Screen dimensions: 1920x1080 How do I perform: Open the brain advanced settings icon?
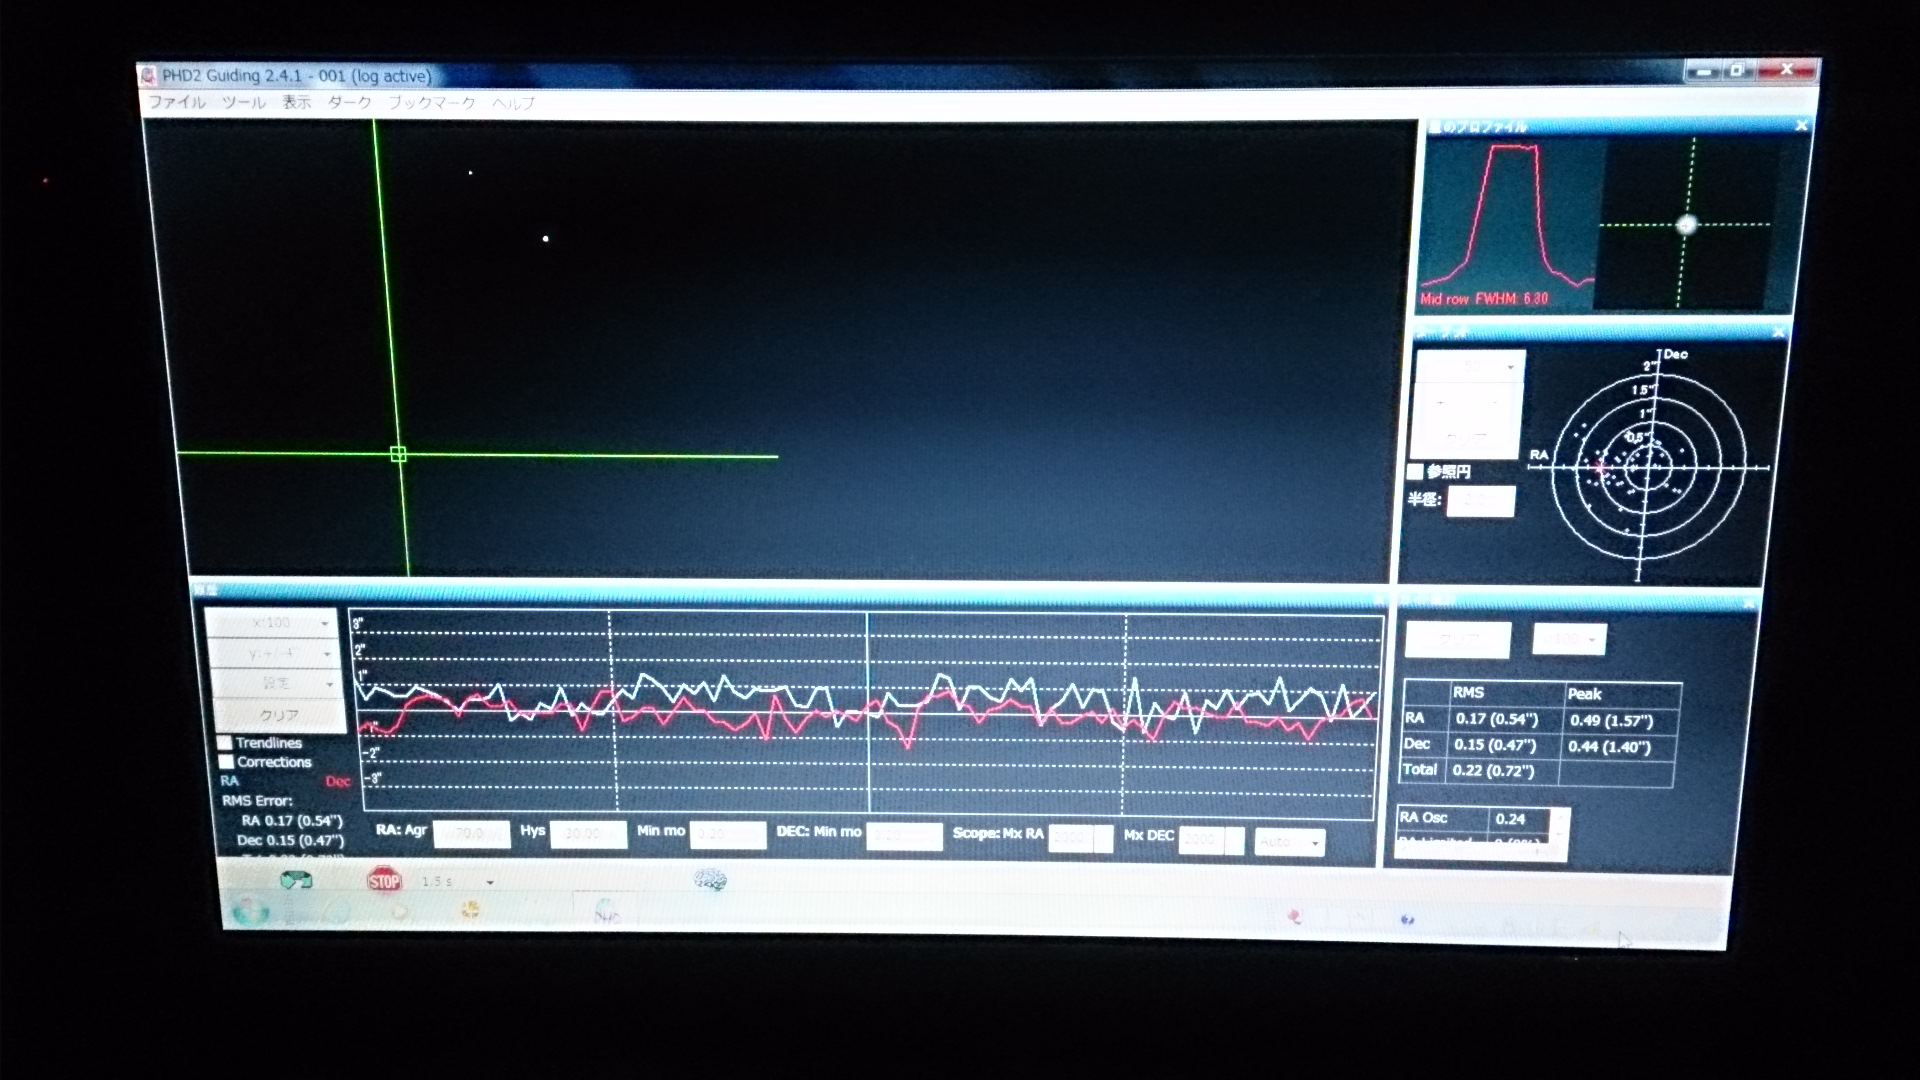click(710, 879)
